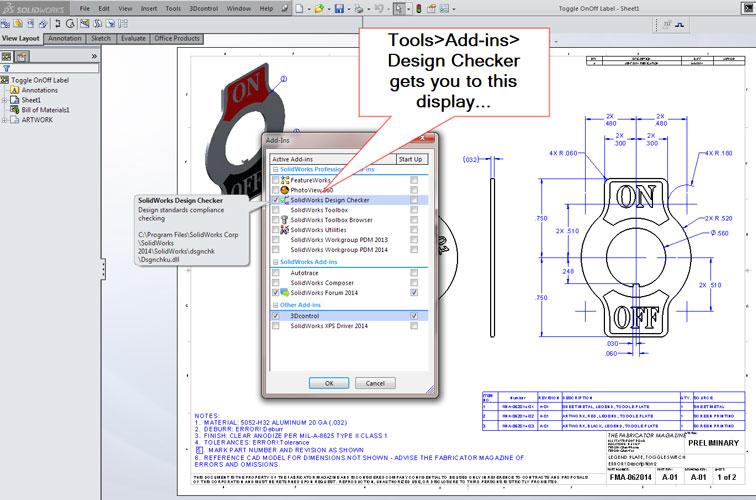Open the second manager panel tab icon
Image resolution: width=756 pixels, height=500 pixels.
(x=22, y=56)
